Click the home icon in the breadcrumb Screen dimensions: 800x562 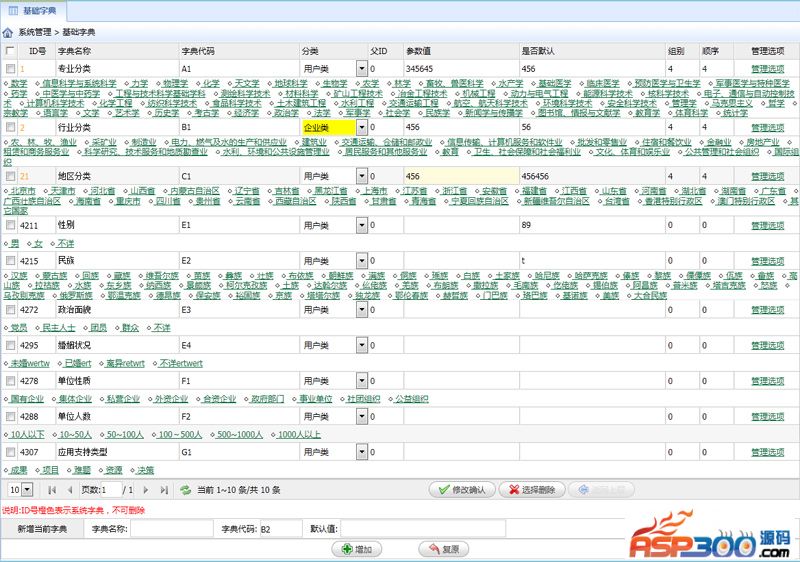click(x=8, y=33)
